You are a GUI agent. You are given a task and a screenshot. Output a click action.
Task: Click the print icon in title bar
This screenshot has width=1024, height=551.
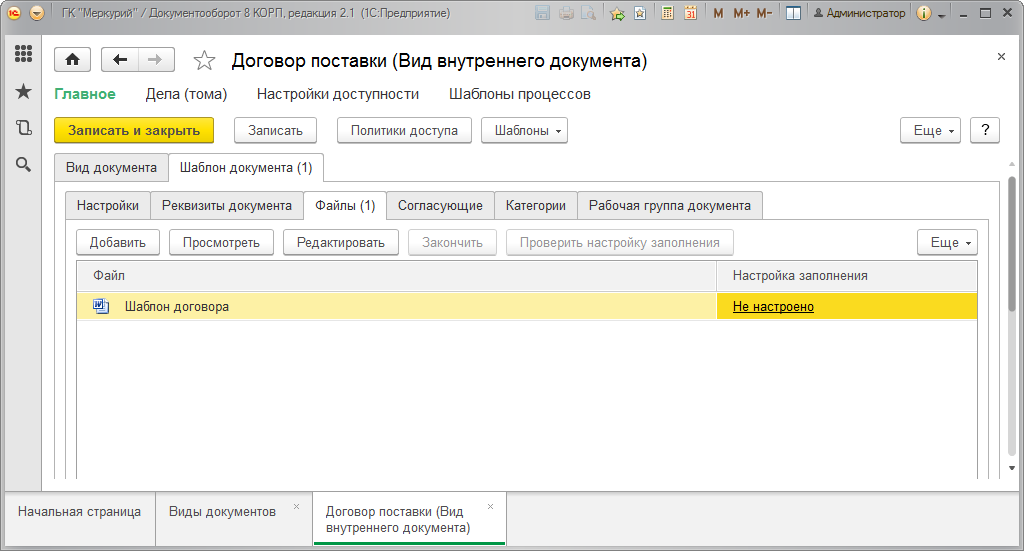(x=566, y=13)
